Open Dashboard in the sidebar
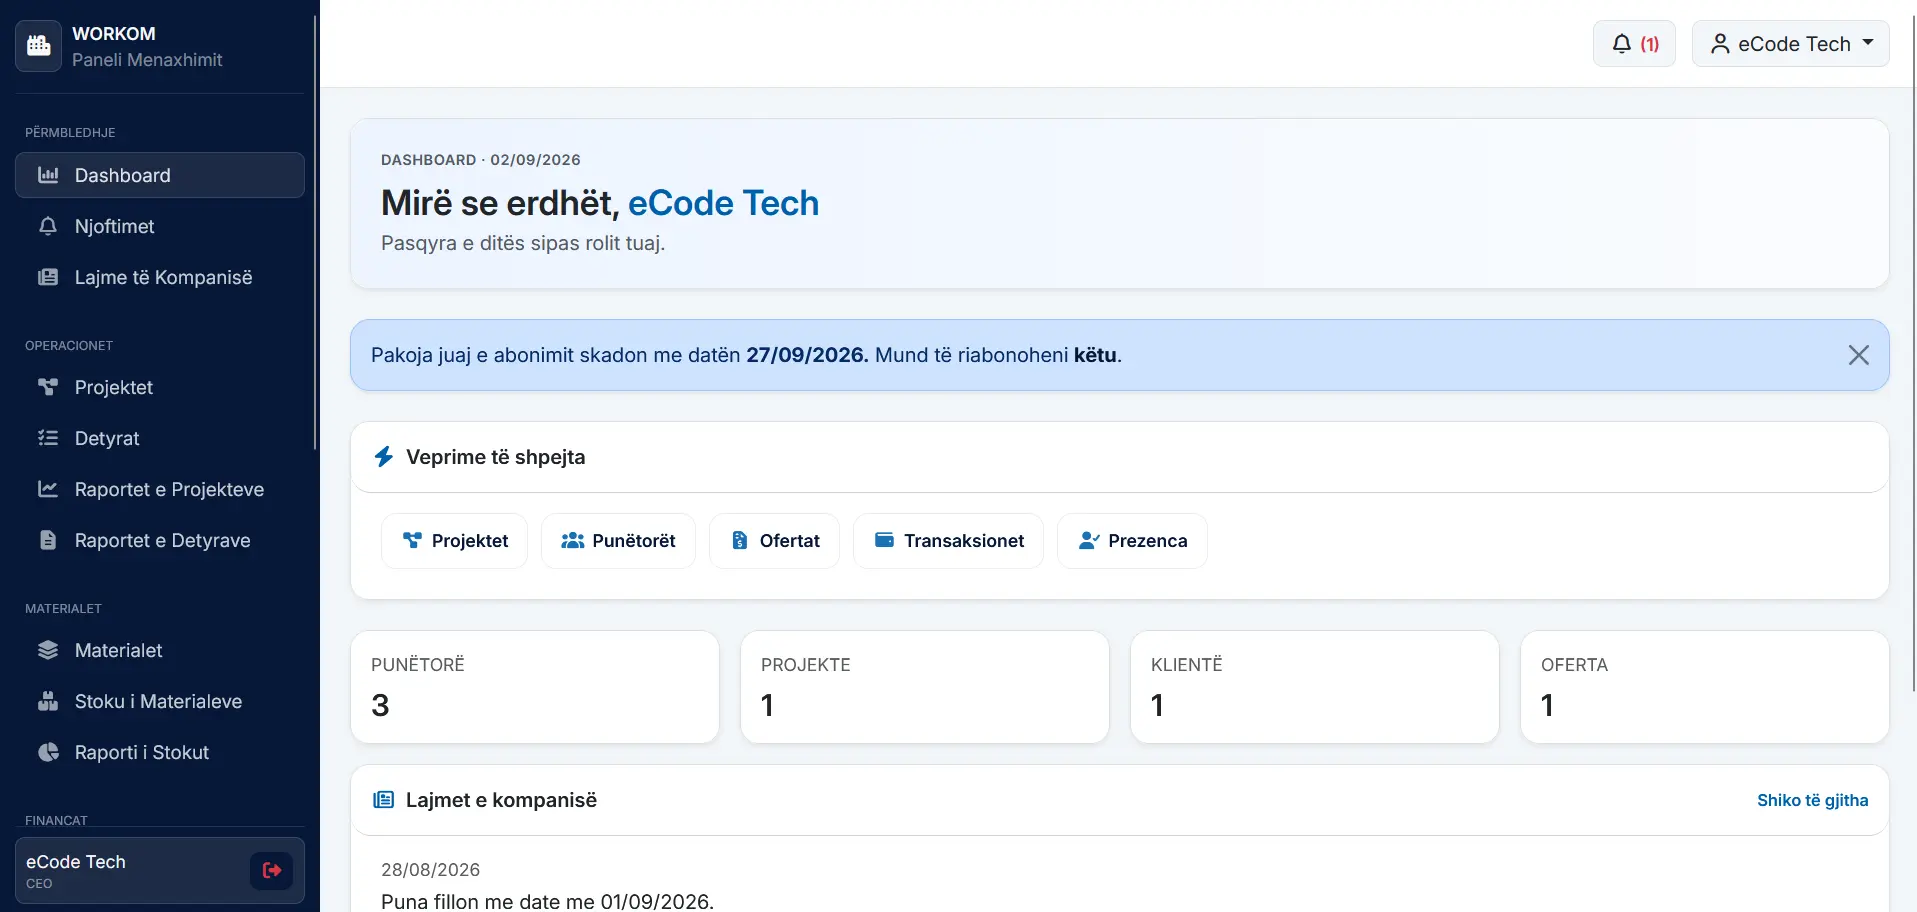The image size is (1917, 912). click(x=160, y=175)
